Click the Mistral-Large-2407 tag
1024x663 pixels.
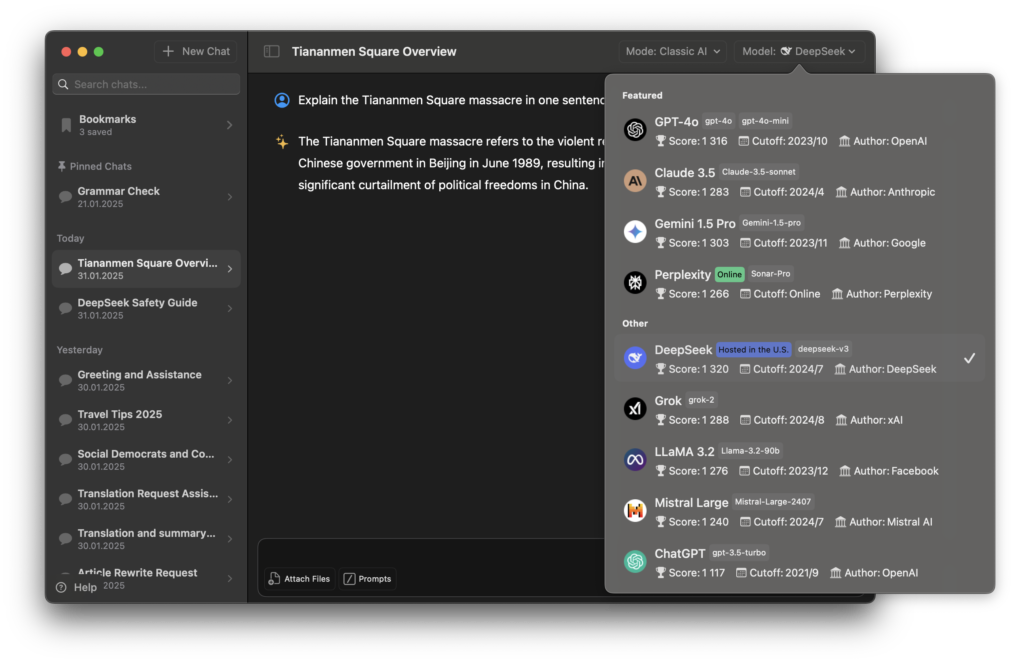coord(773,502)
